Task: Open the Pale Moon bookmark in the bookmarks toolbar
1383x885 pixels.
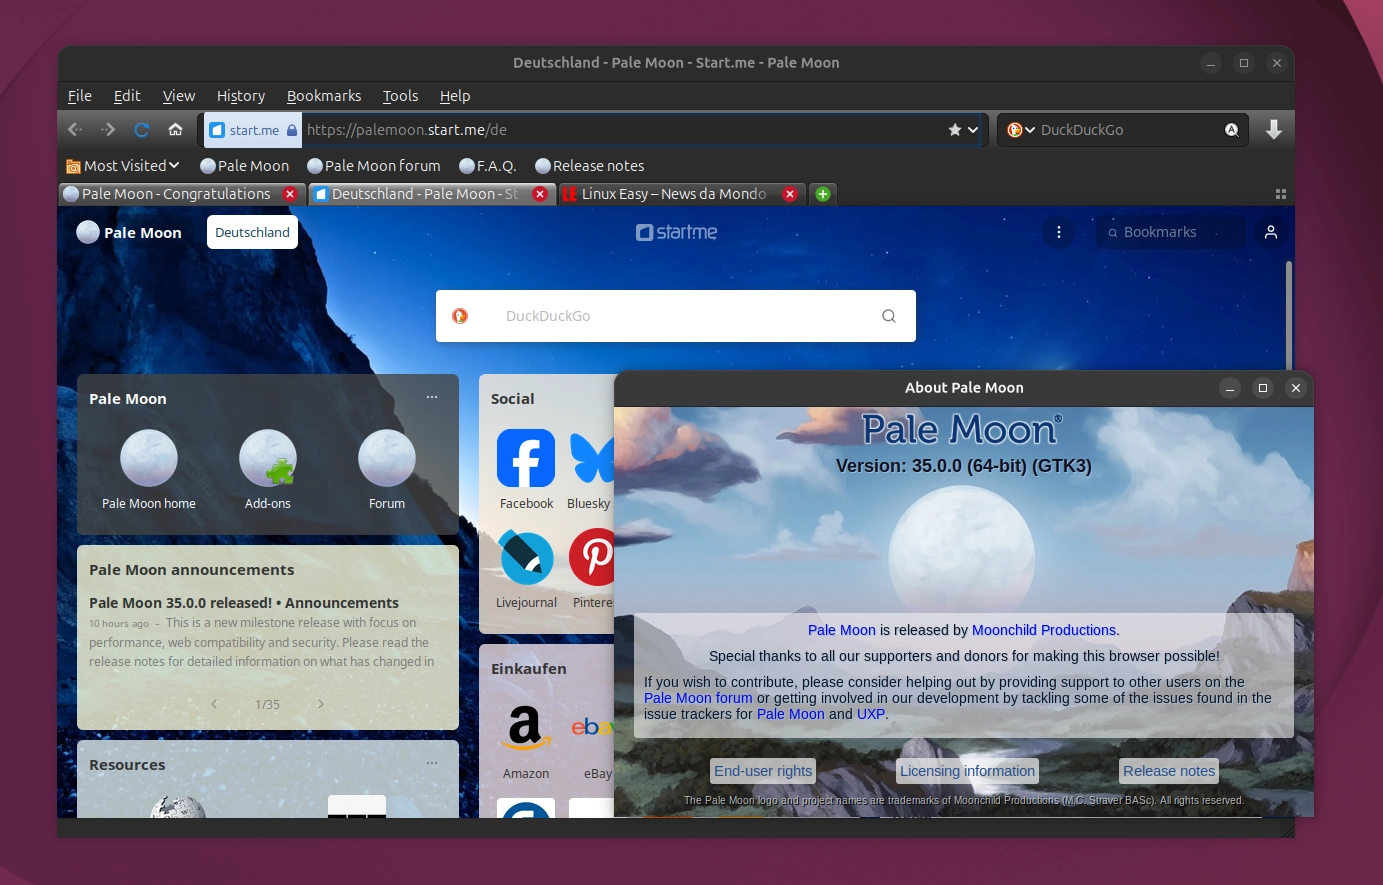Action: pos(245,166)
